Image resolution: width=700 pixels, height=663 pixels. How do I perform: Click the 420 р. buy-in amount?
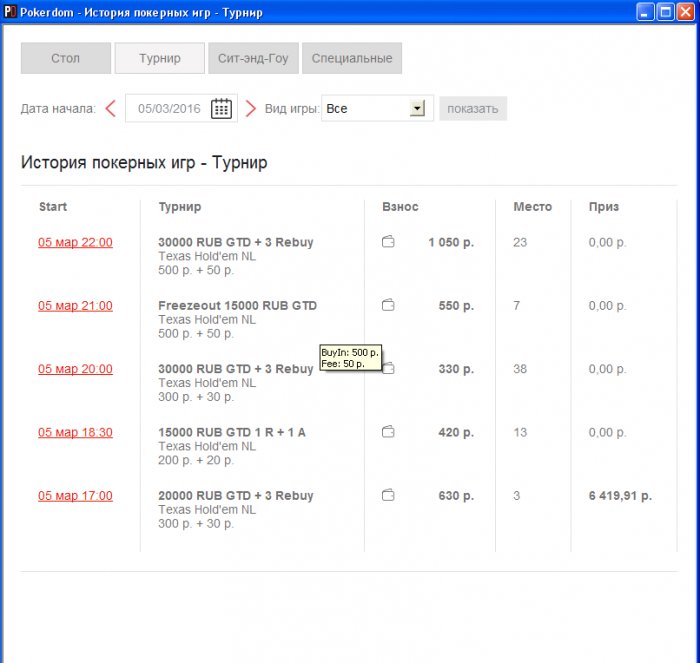(456, 432)
